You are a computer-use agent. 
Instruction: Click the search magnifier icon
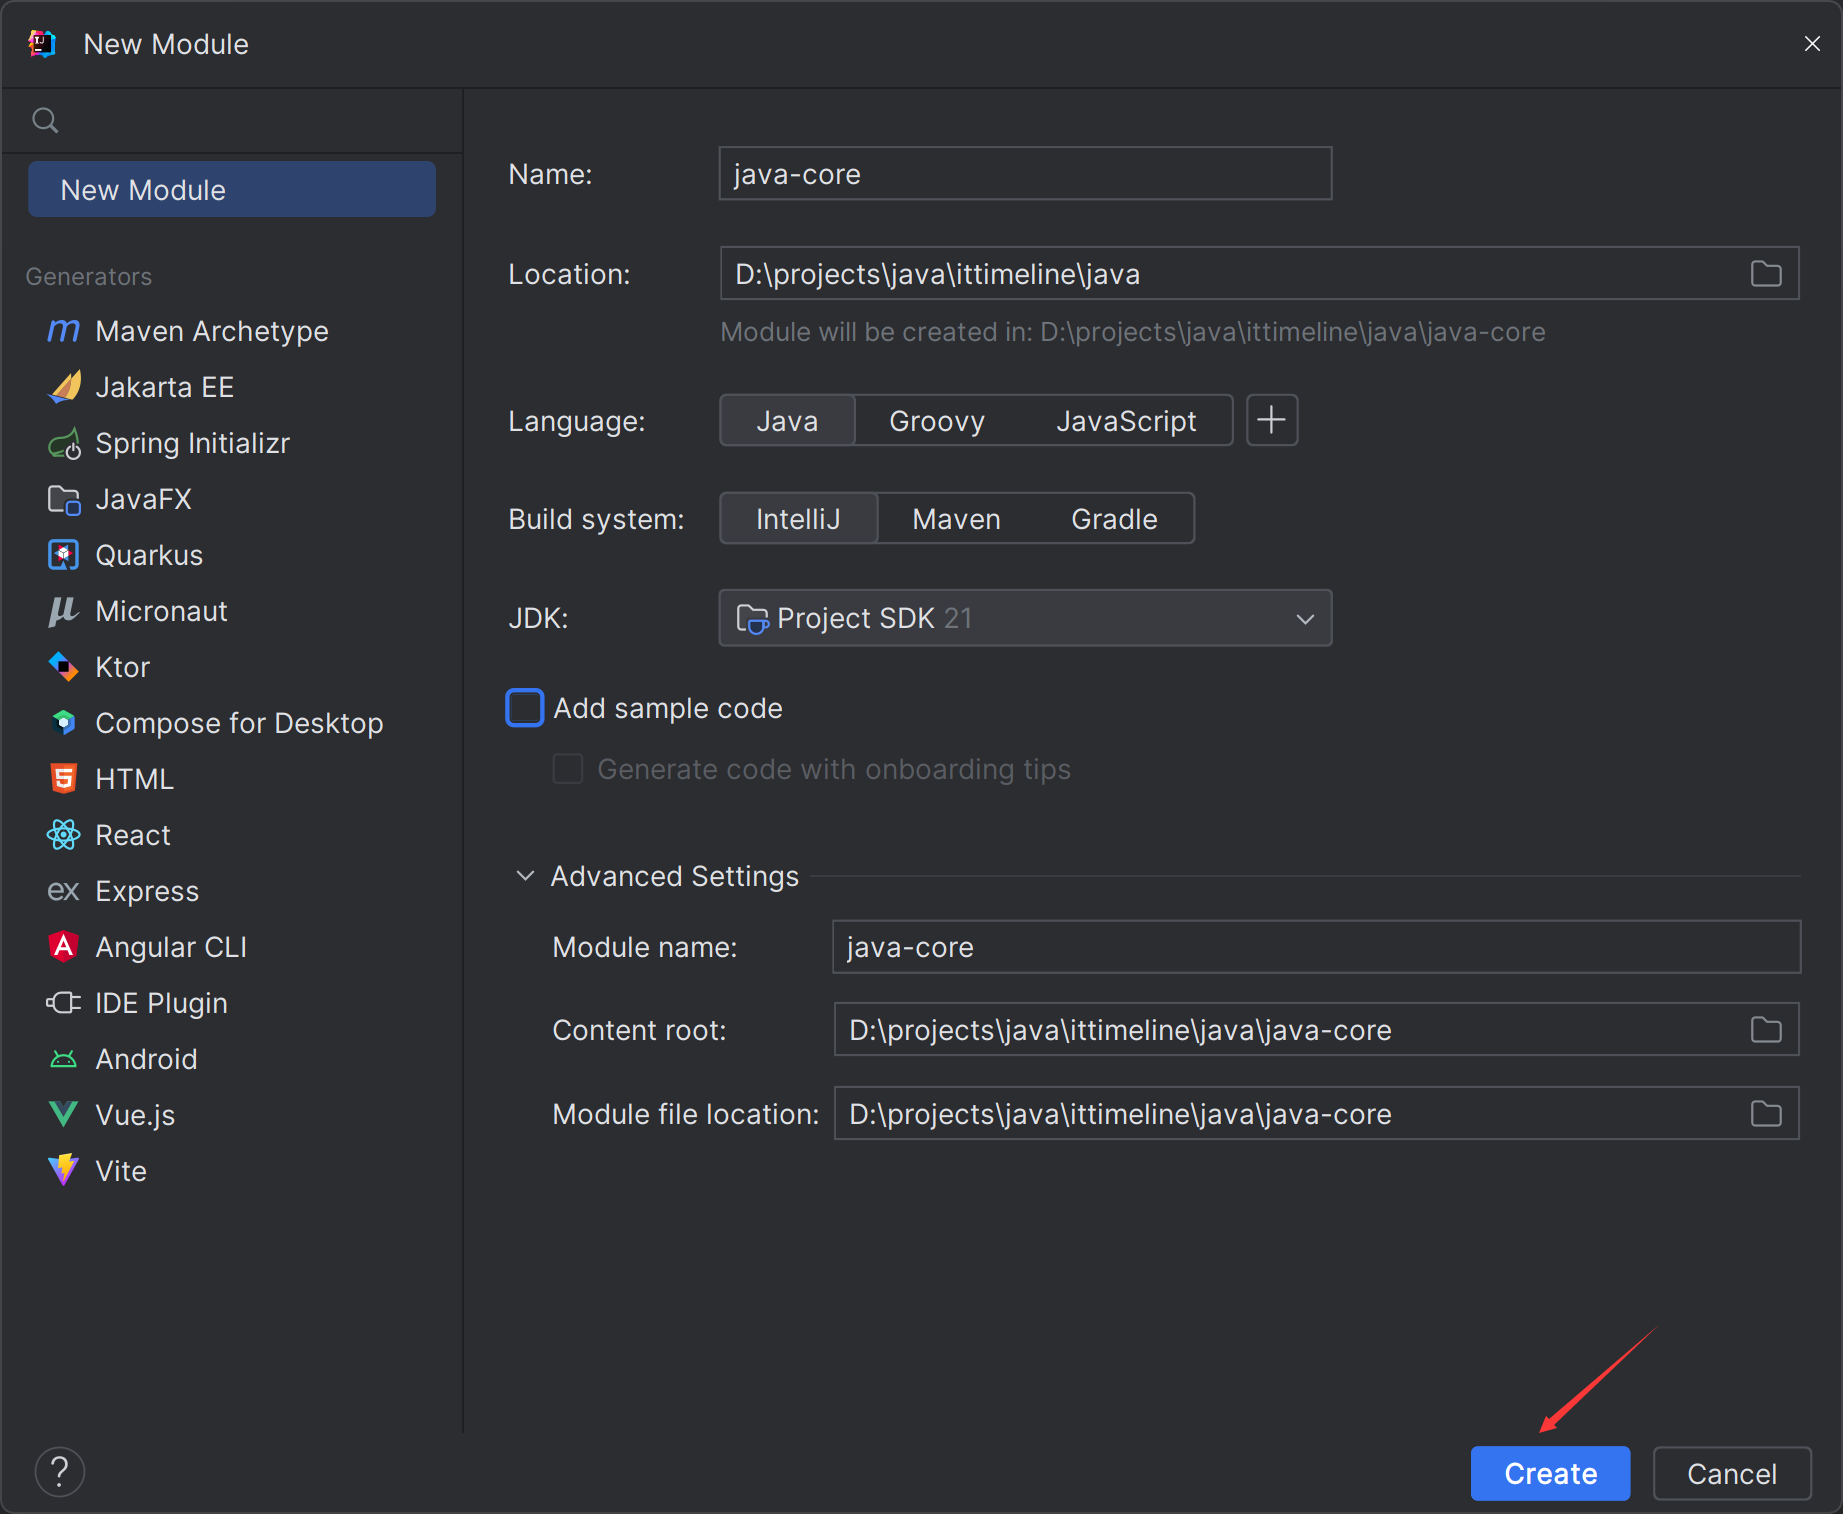[x=45, y=121]
